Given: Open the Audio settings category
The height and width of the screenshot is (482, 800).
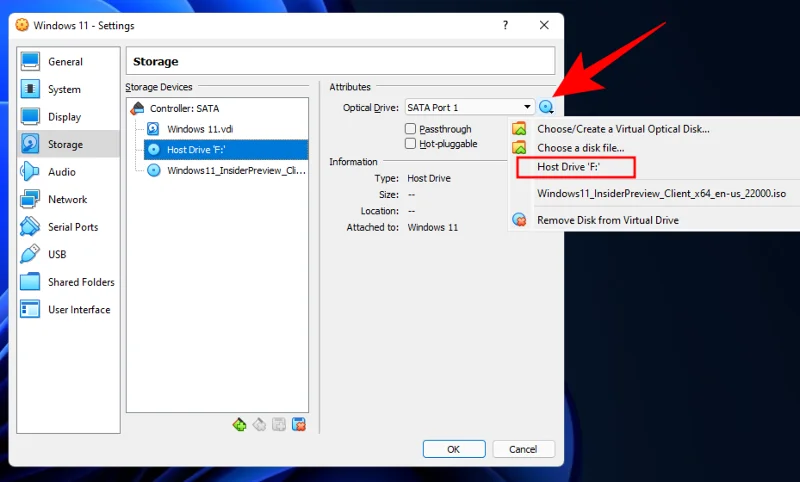Looking at the screenshot, I should pyautogui.click(x=68, y=172).
